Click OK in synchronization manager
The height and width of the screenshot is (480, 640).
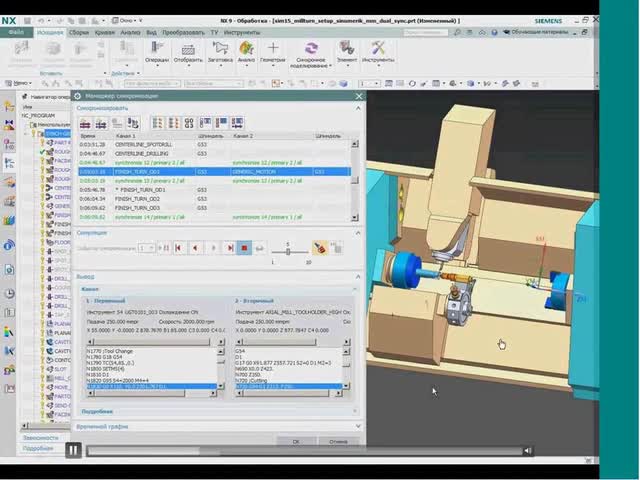(x=296, y=441)
